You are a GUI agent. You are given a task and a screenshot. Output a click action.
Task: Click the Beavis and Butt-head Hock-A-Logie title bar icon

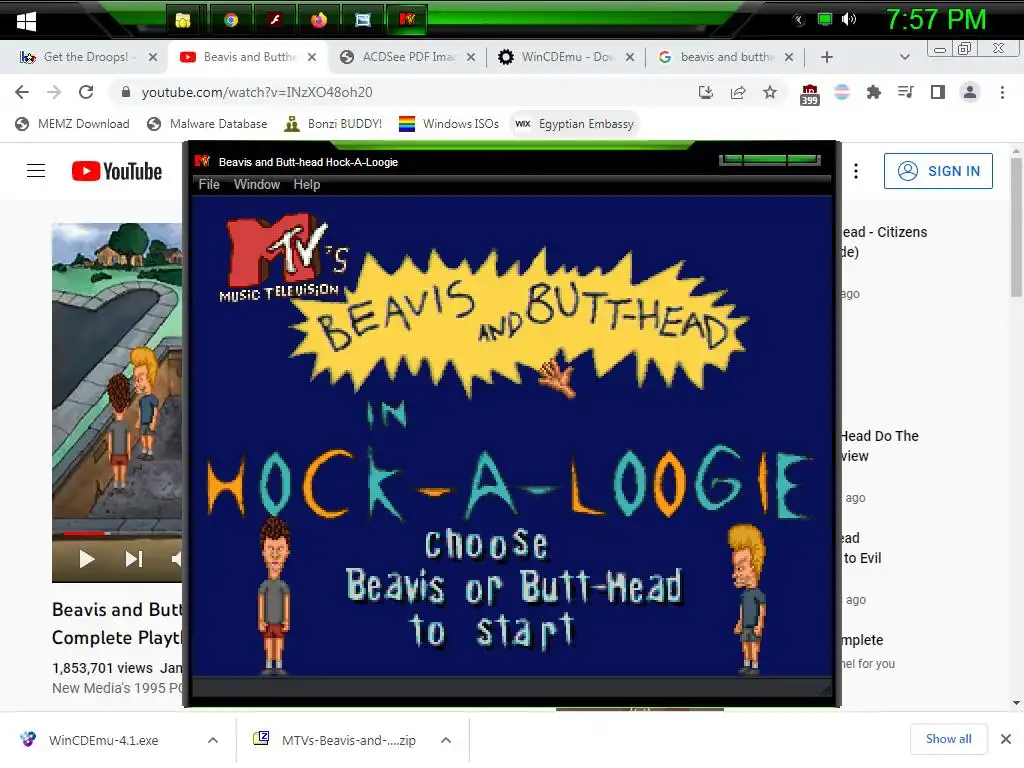pyautogui.click(x=202, y=161)
